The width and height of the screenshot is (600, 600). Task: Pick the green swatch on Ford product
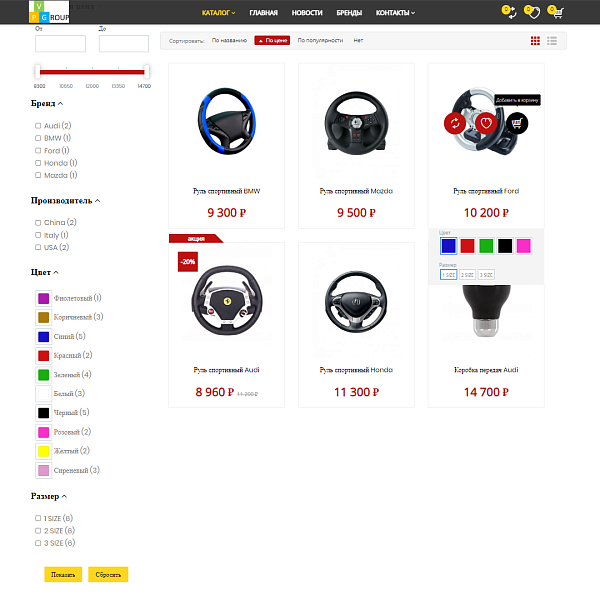click(486, 246)
